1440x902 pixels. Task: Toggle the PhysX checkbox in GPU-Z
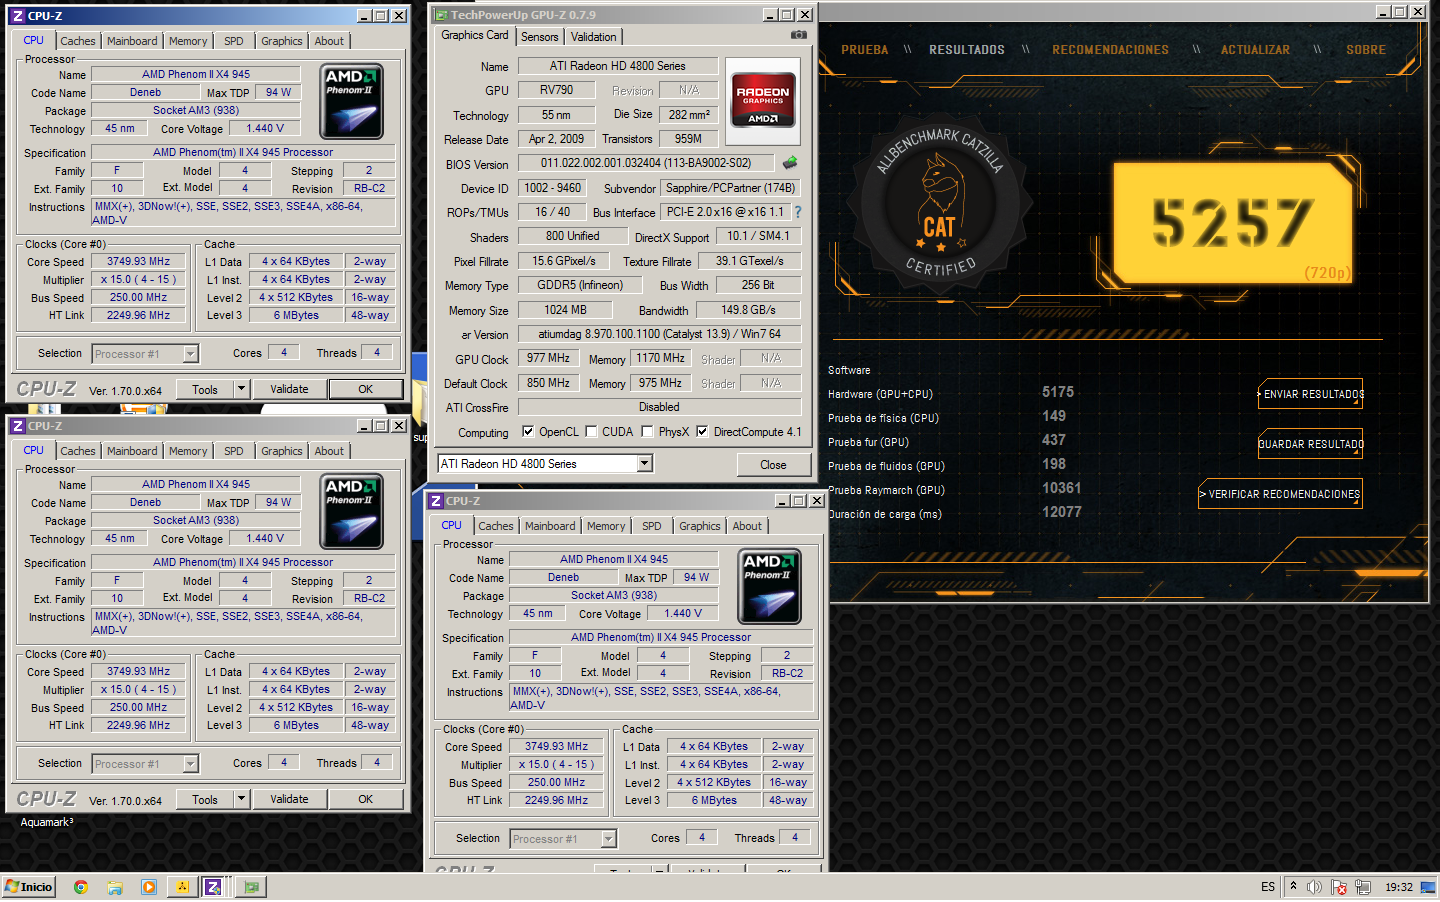tap(647, 432)
